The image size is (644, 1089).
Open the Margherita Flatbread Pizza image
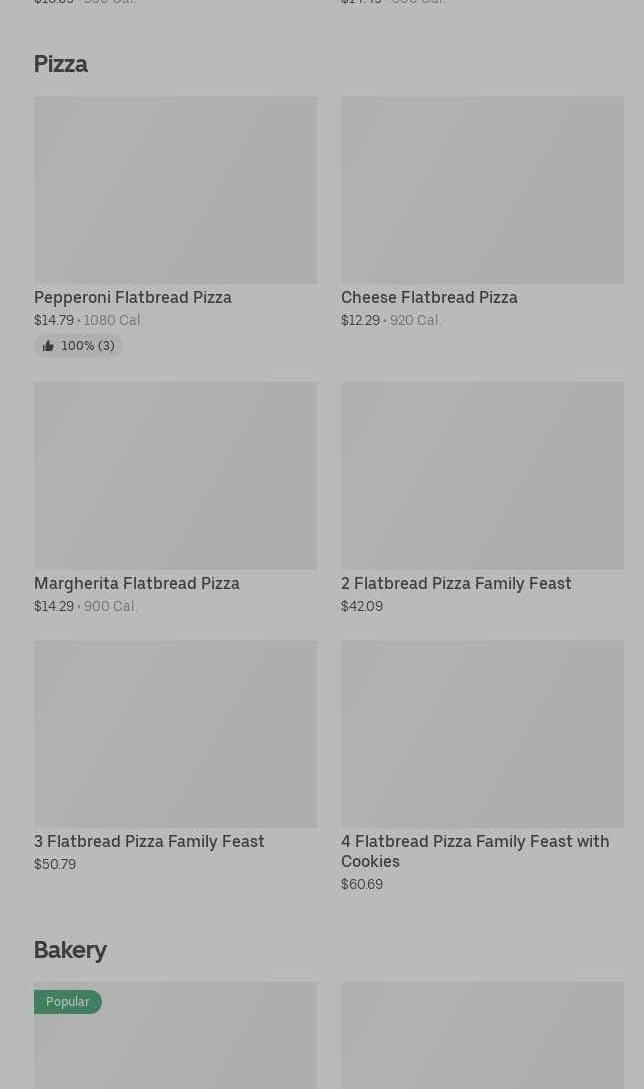(175, 475)
